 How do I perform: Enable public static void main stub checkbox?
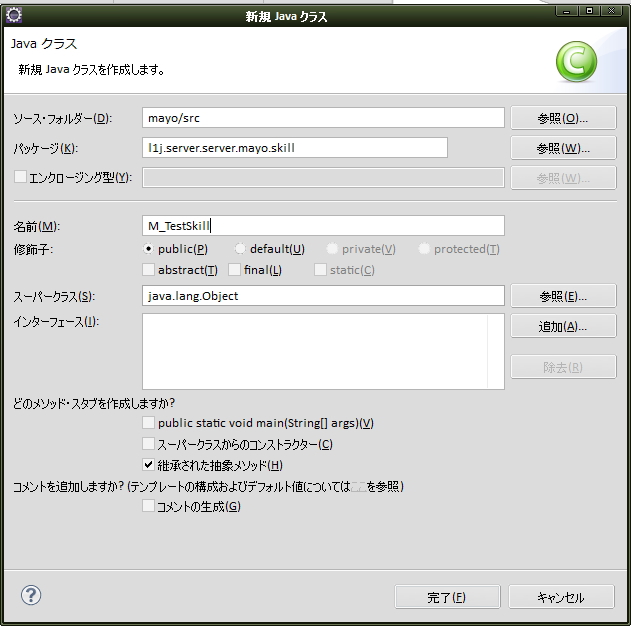148,422
